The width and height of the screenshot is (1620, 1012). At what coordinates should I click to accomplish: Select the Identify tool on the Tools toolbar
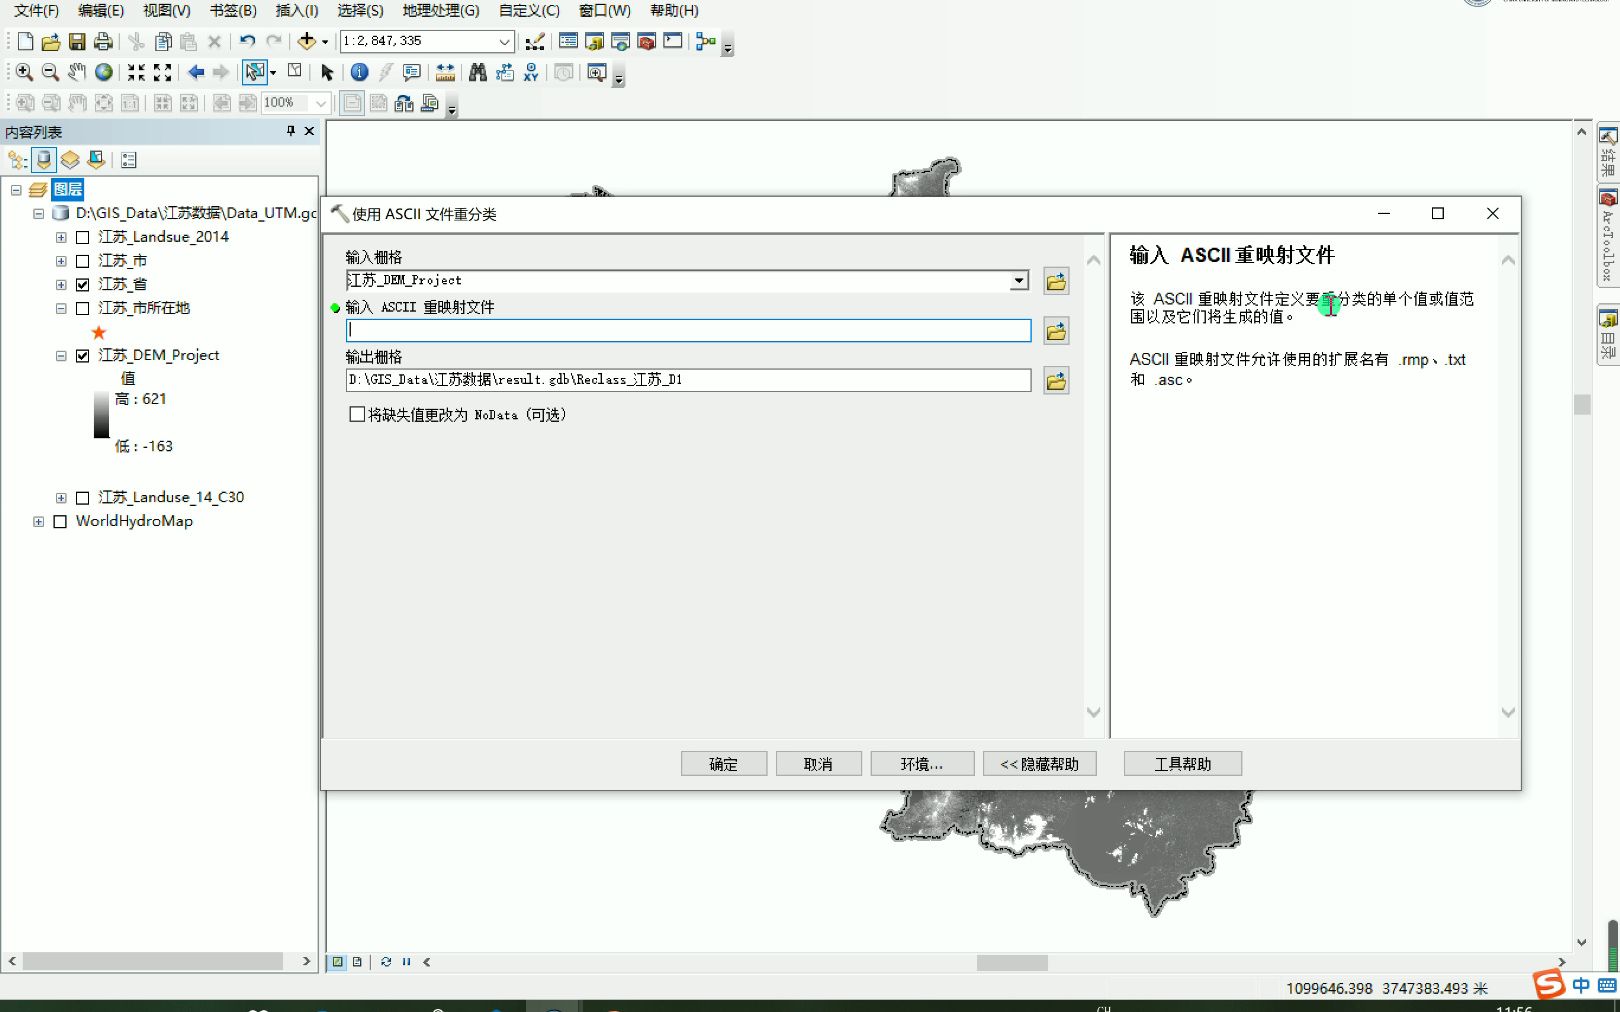357,72
